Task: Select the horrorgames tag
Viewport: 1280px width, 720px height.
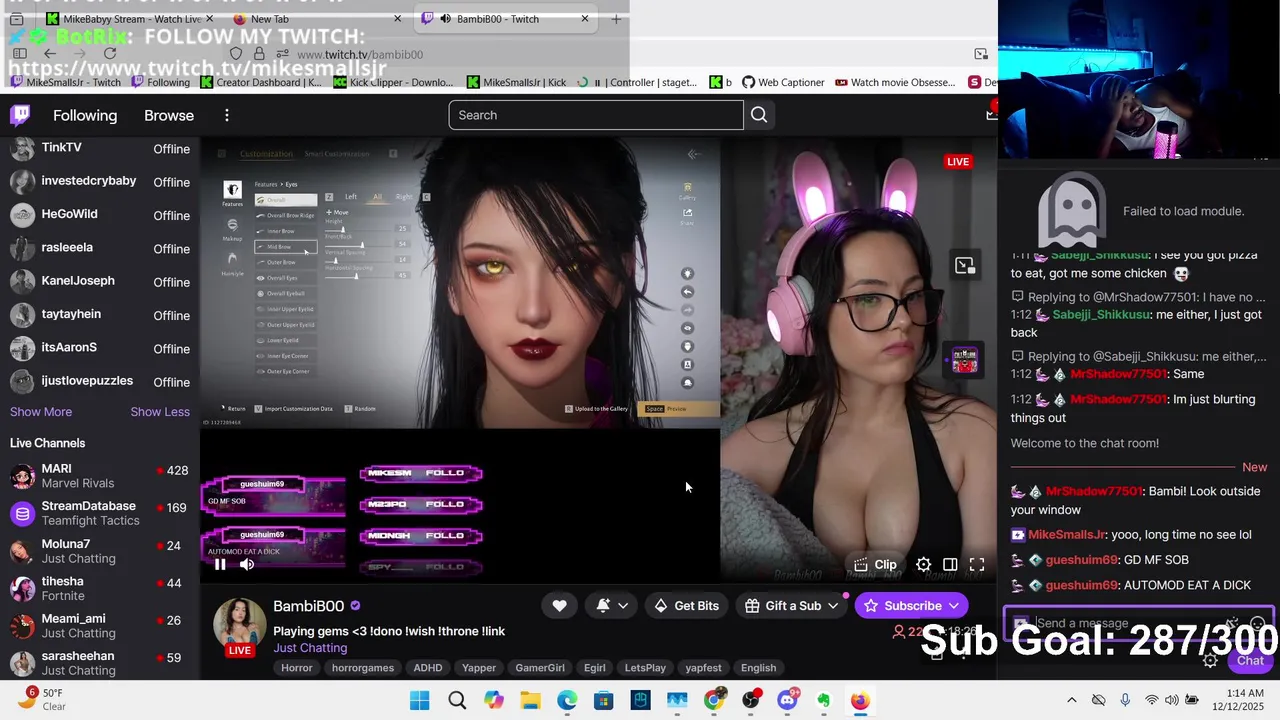Action: [363, 668]
